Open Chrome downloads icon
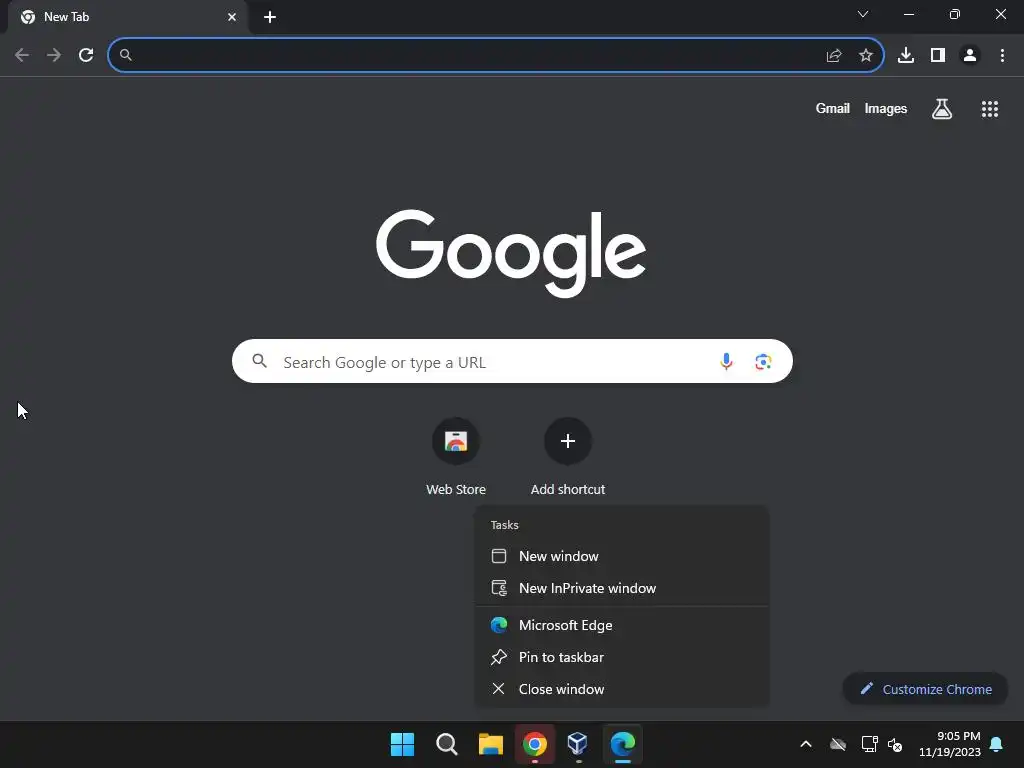The width and height of the screenshot is (1024, 768). tap(906, 56)
